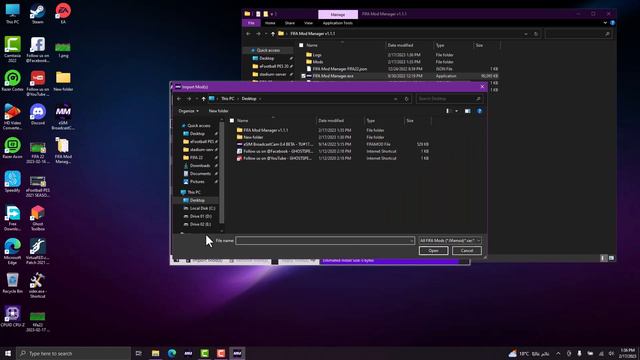Click the Cancel button
This screenshot has width=640, height=360.
pos(467,251)
